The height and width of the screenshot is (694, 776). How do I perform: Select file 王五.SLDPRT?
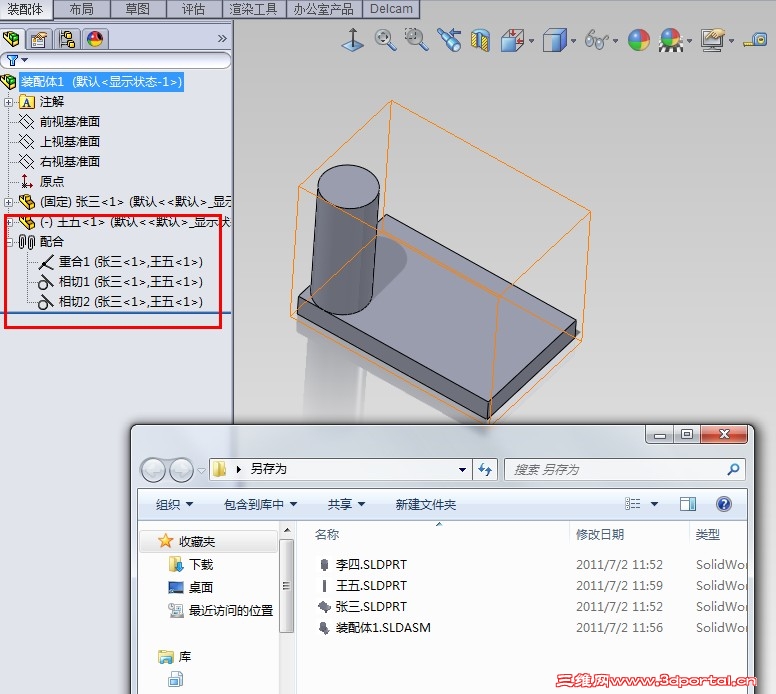click(x=371, y=586)
